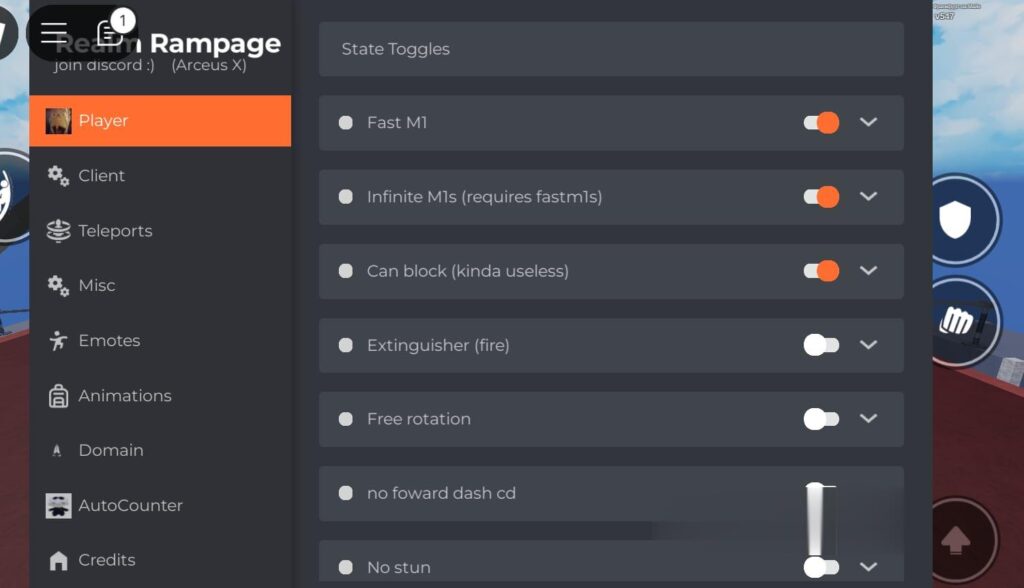Enable the Extinguisher (fire) toggle
This screenshot has width=1024, height=588.
[820, 345]
